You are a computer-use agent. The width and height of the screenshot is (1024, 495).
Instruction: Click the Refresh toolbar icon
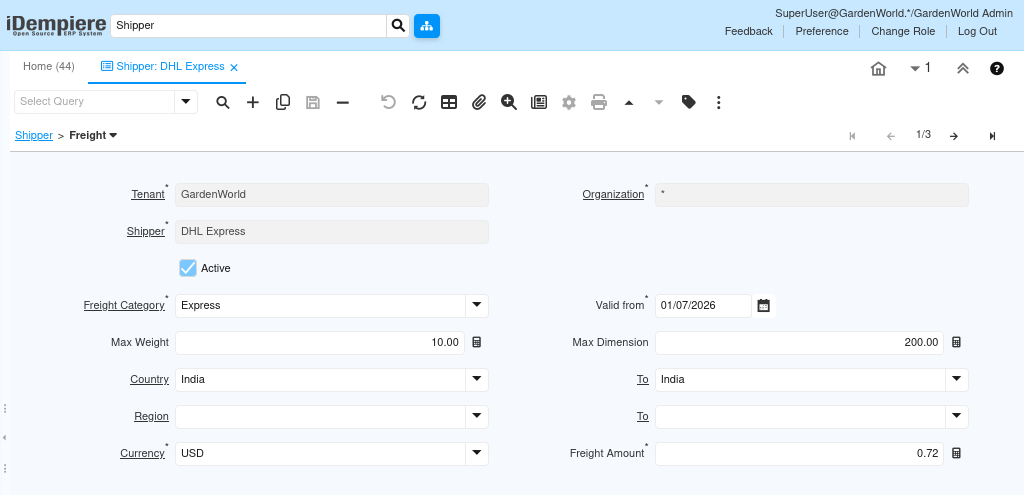tap(419, 103)
